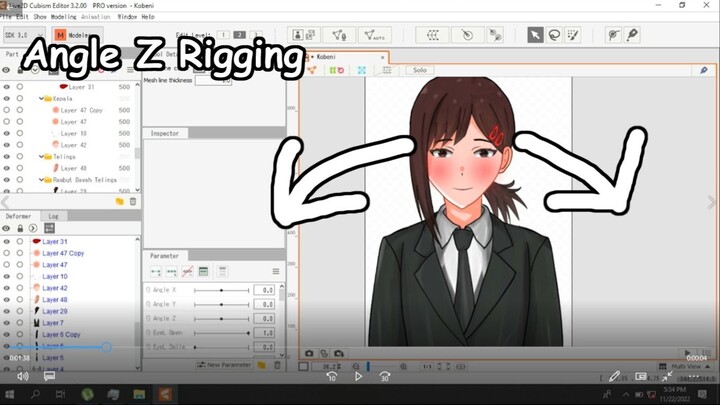Click the Solo button

(420, 70)
